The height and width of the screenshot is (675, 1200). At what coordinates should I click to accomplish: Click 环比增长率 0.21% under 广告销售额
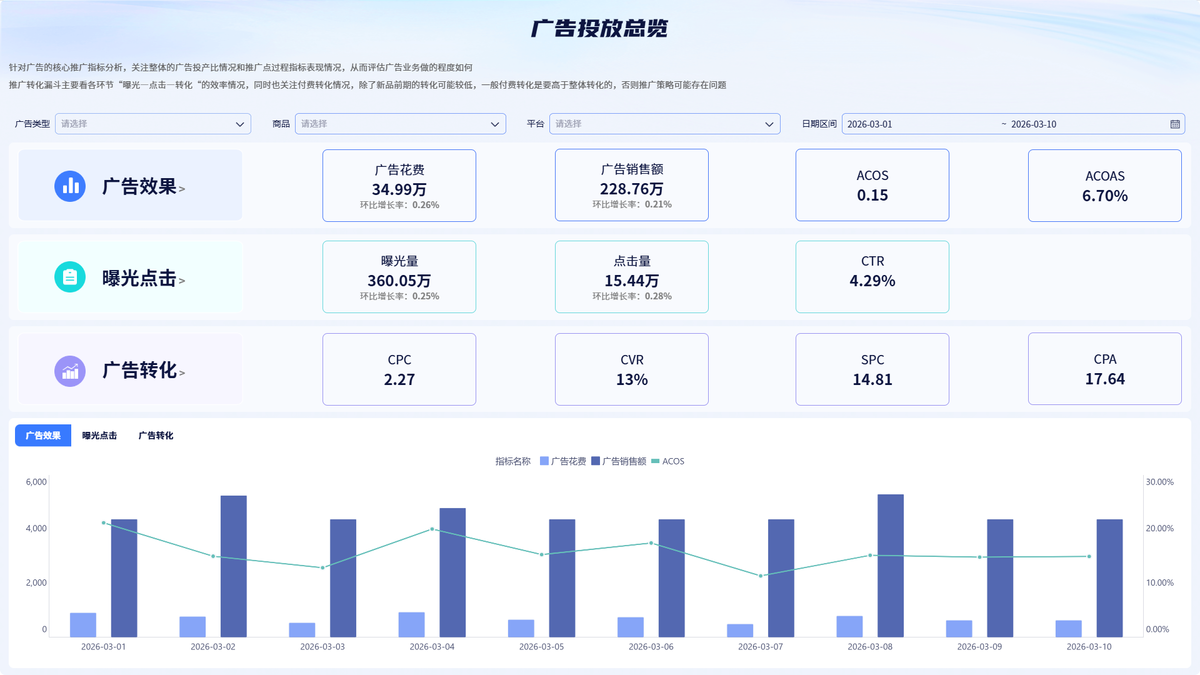click(x=632, y=204)
